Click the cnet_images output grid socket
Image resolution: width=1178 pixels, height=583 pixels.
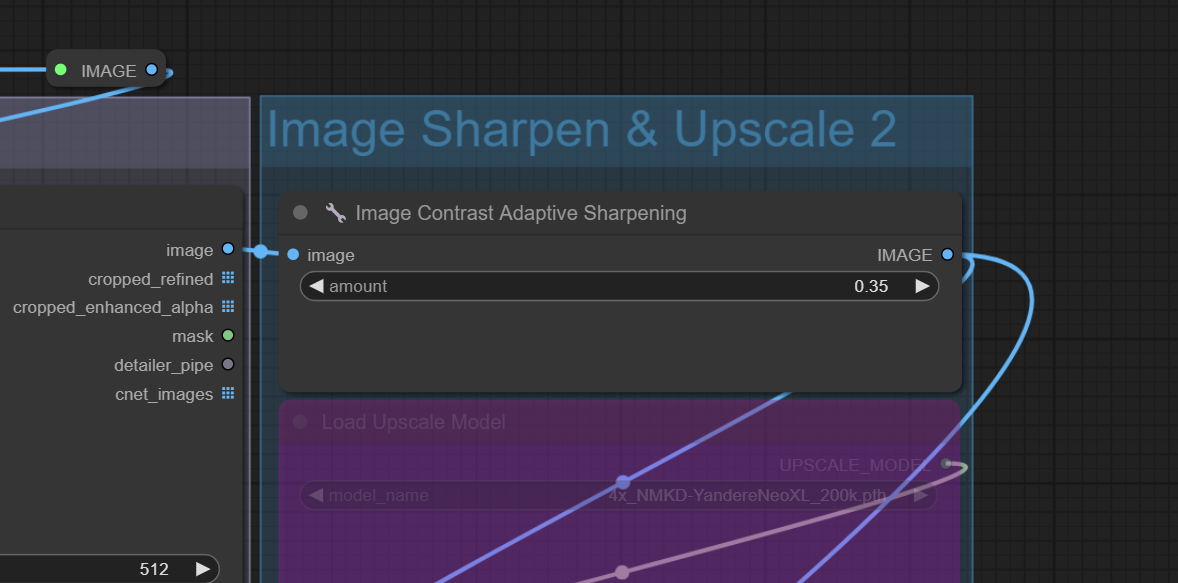point(228,394)
